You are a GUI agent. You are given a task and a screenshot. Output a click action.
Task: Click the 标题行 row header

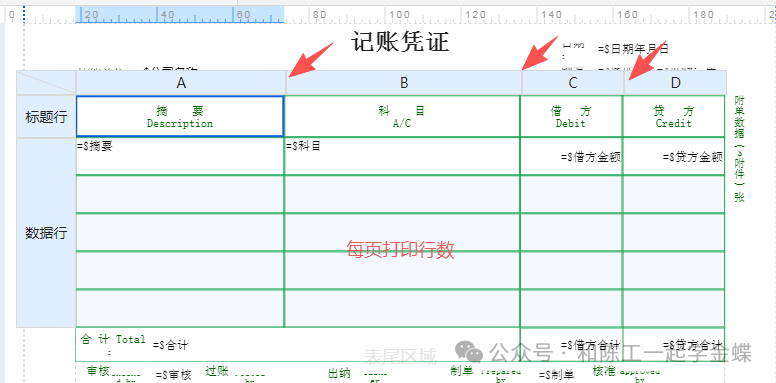[46, 117]
